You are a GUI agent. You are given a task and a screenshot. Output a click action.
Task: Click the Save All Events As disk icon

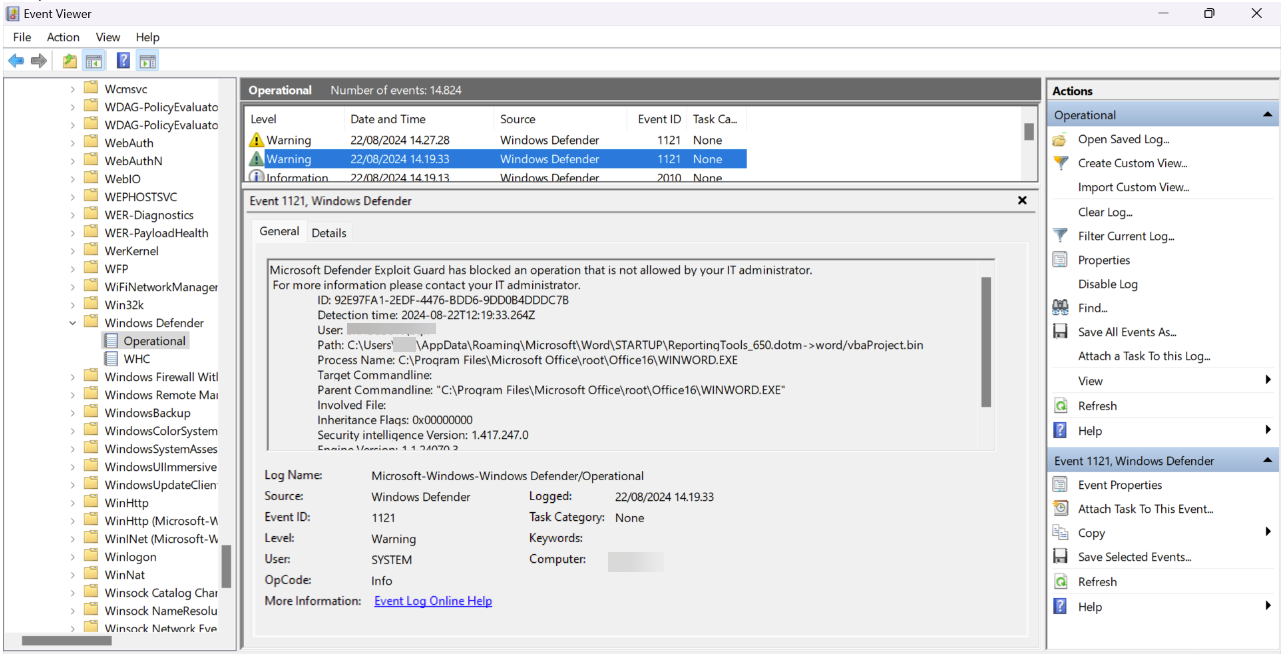coord(1061,332)
